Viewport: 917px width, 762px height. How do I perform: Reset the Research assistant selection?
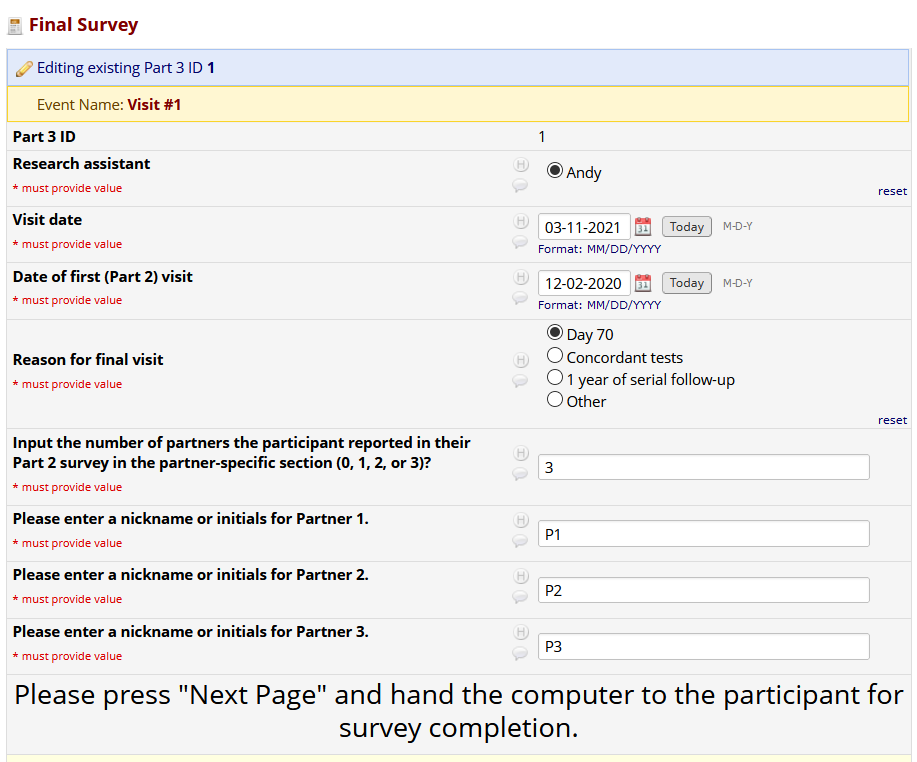click(892, 191)
